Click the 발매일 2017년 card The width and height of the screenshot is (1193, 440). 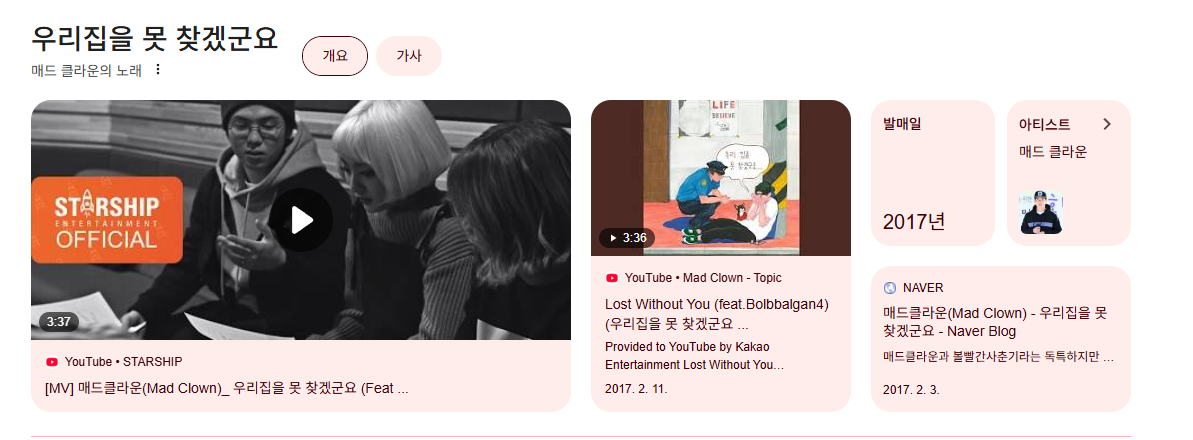click(x=933, y=173)
